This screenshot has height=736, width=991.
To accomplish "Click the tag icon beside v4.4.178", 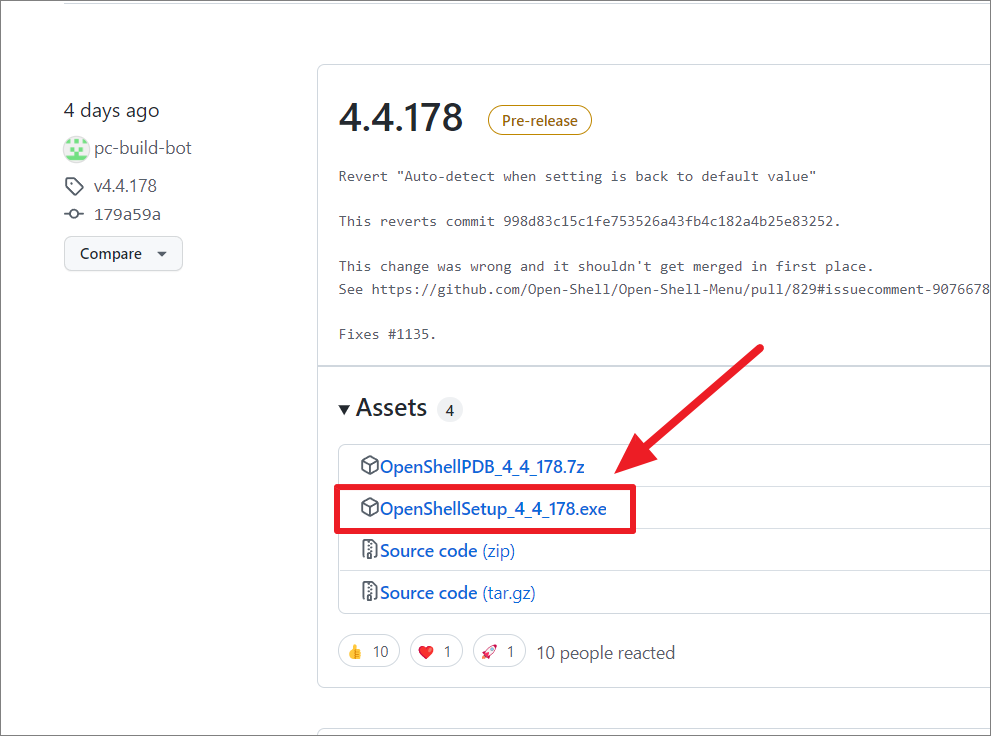I will (74, 186).
